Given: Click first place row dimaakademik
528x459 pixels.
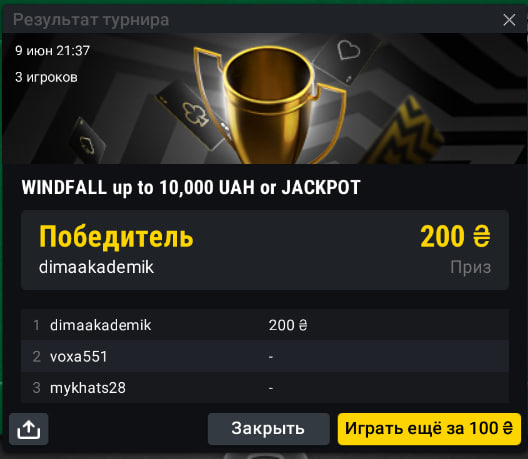Looking at the screenshot, I should [265, 325].
